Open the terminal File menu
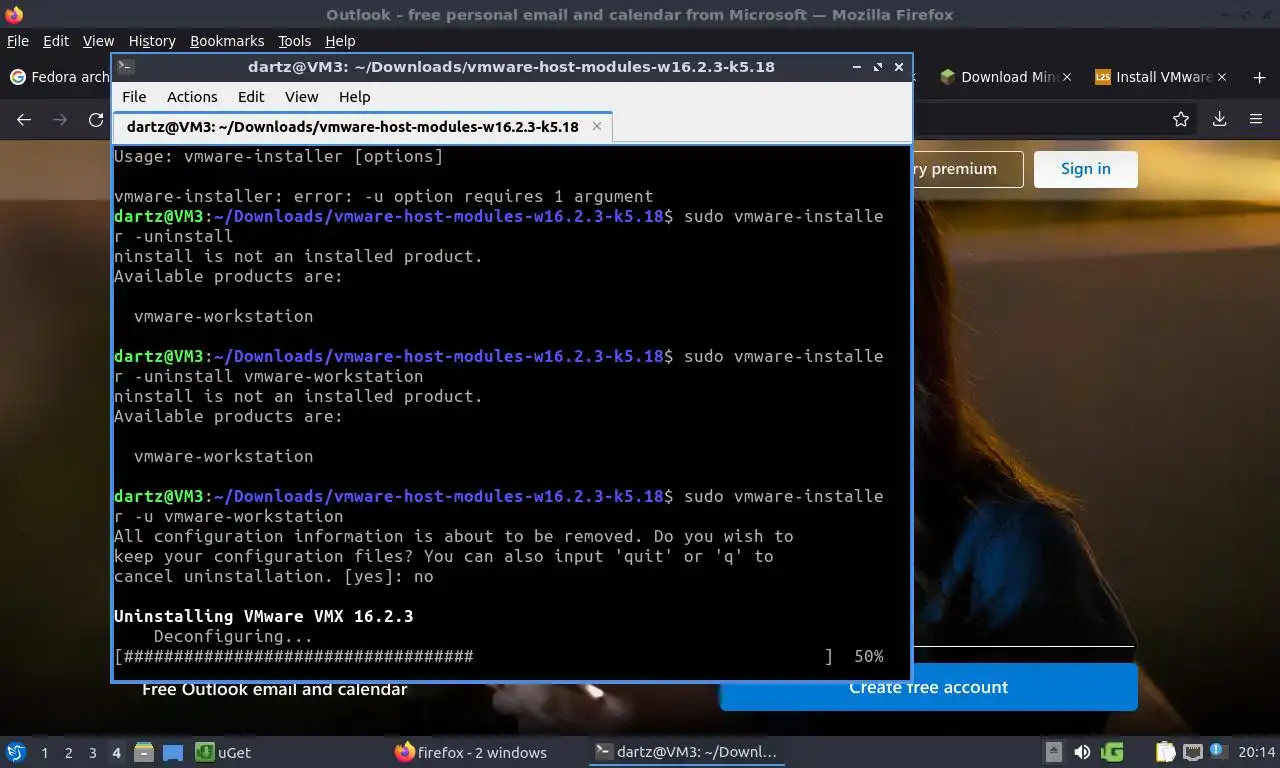The image size is (1280, 768). coord(134,97)
